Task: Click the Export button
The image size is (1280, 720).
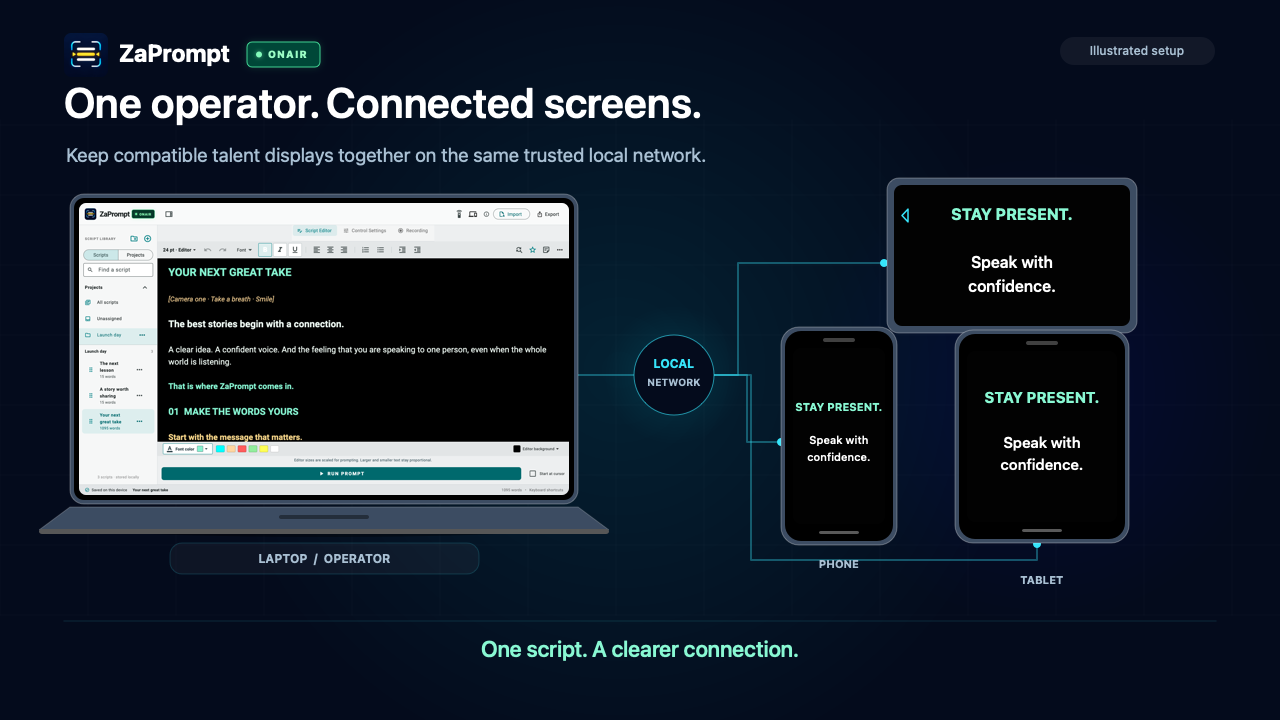Action: click(548, 214)
